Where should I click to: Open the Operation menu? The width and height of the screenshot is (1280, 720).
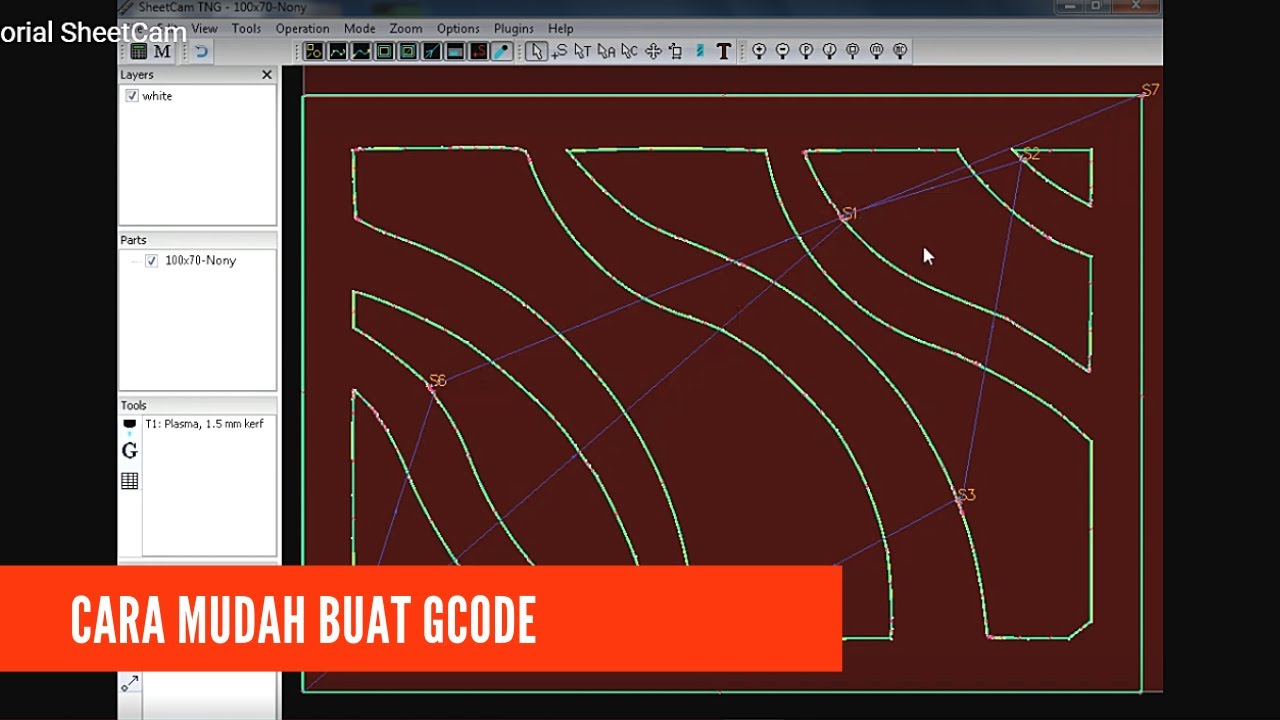tap(302, 28)
